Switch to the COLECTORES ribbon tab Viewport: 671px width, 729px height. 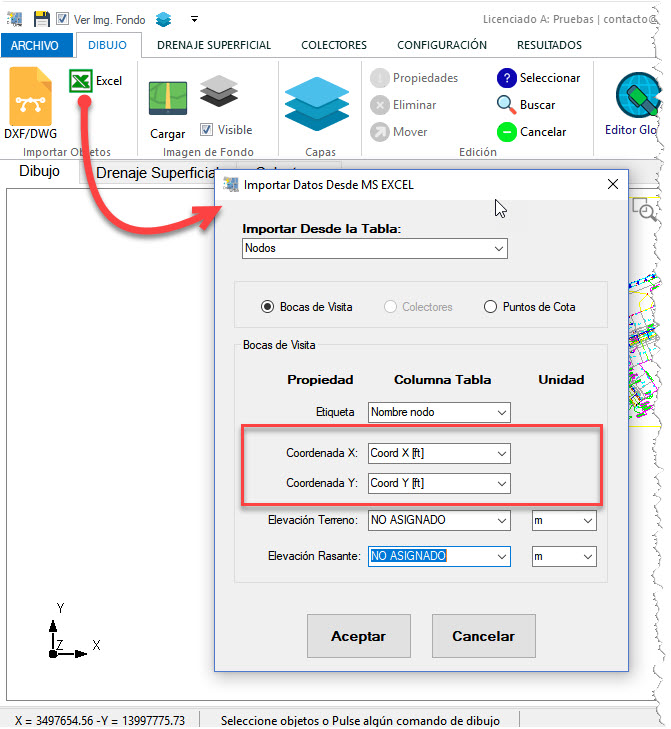click(334, 45)
